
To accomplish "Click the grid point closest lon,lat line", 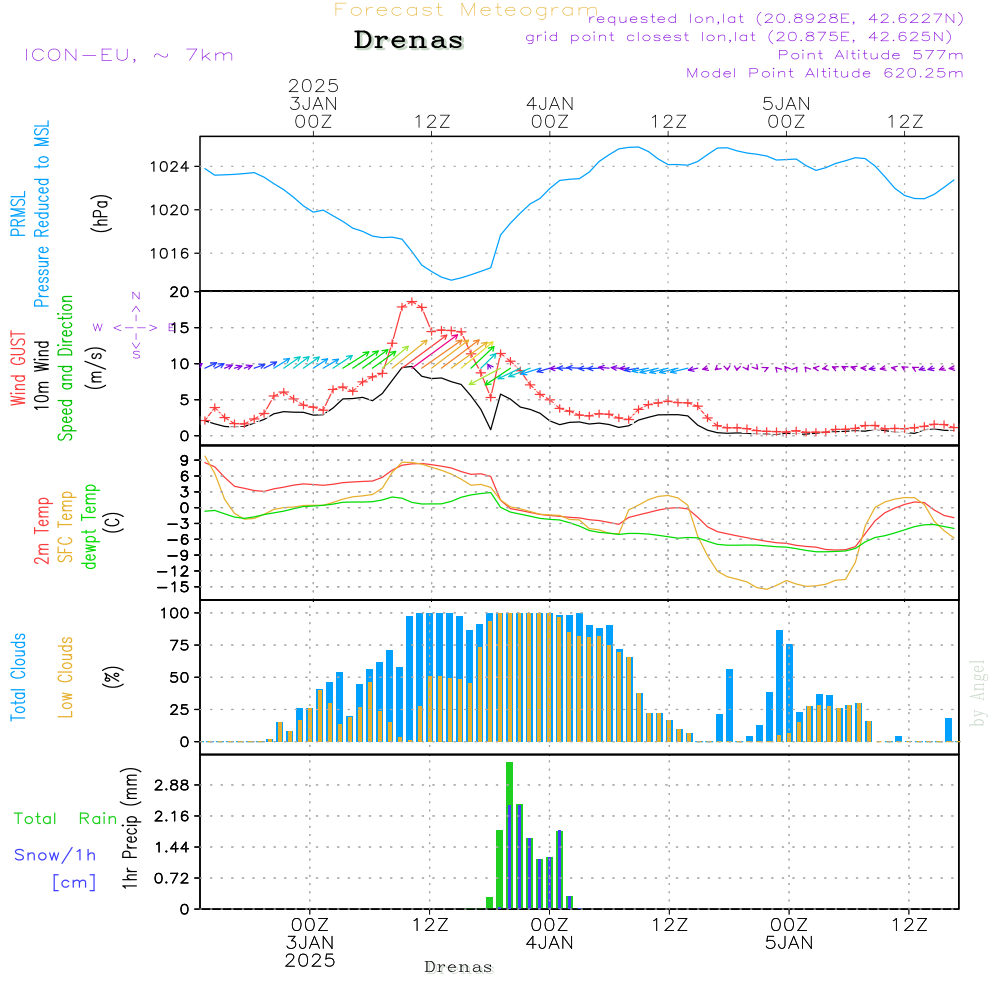I will (739, 36).
